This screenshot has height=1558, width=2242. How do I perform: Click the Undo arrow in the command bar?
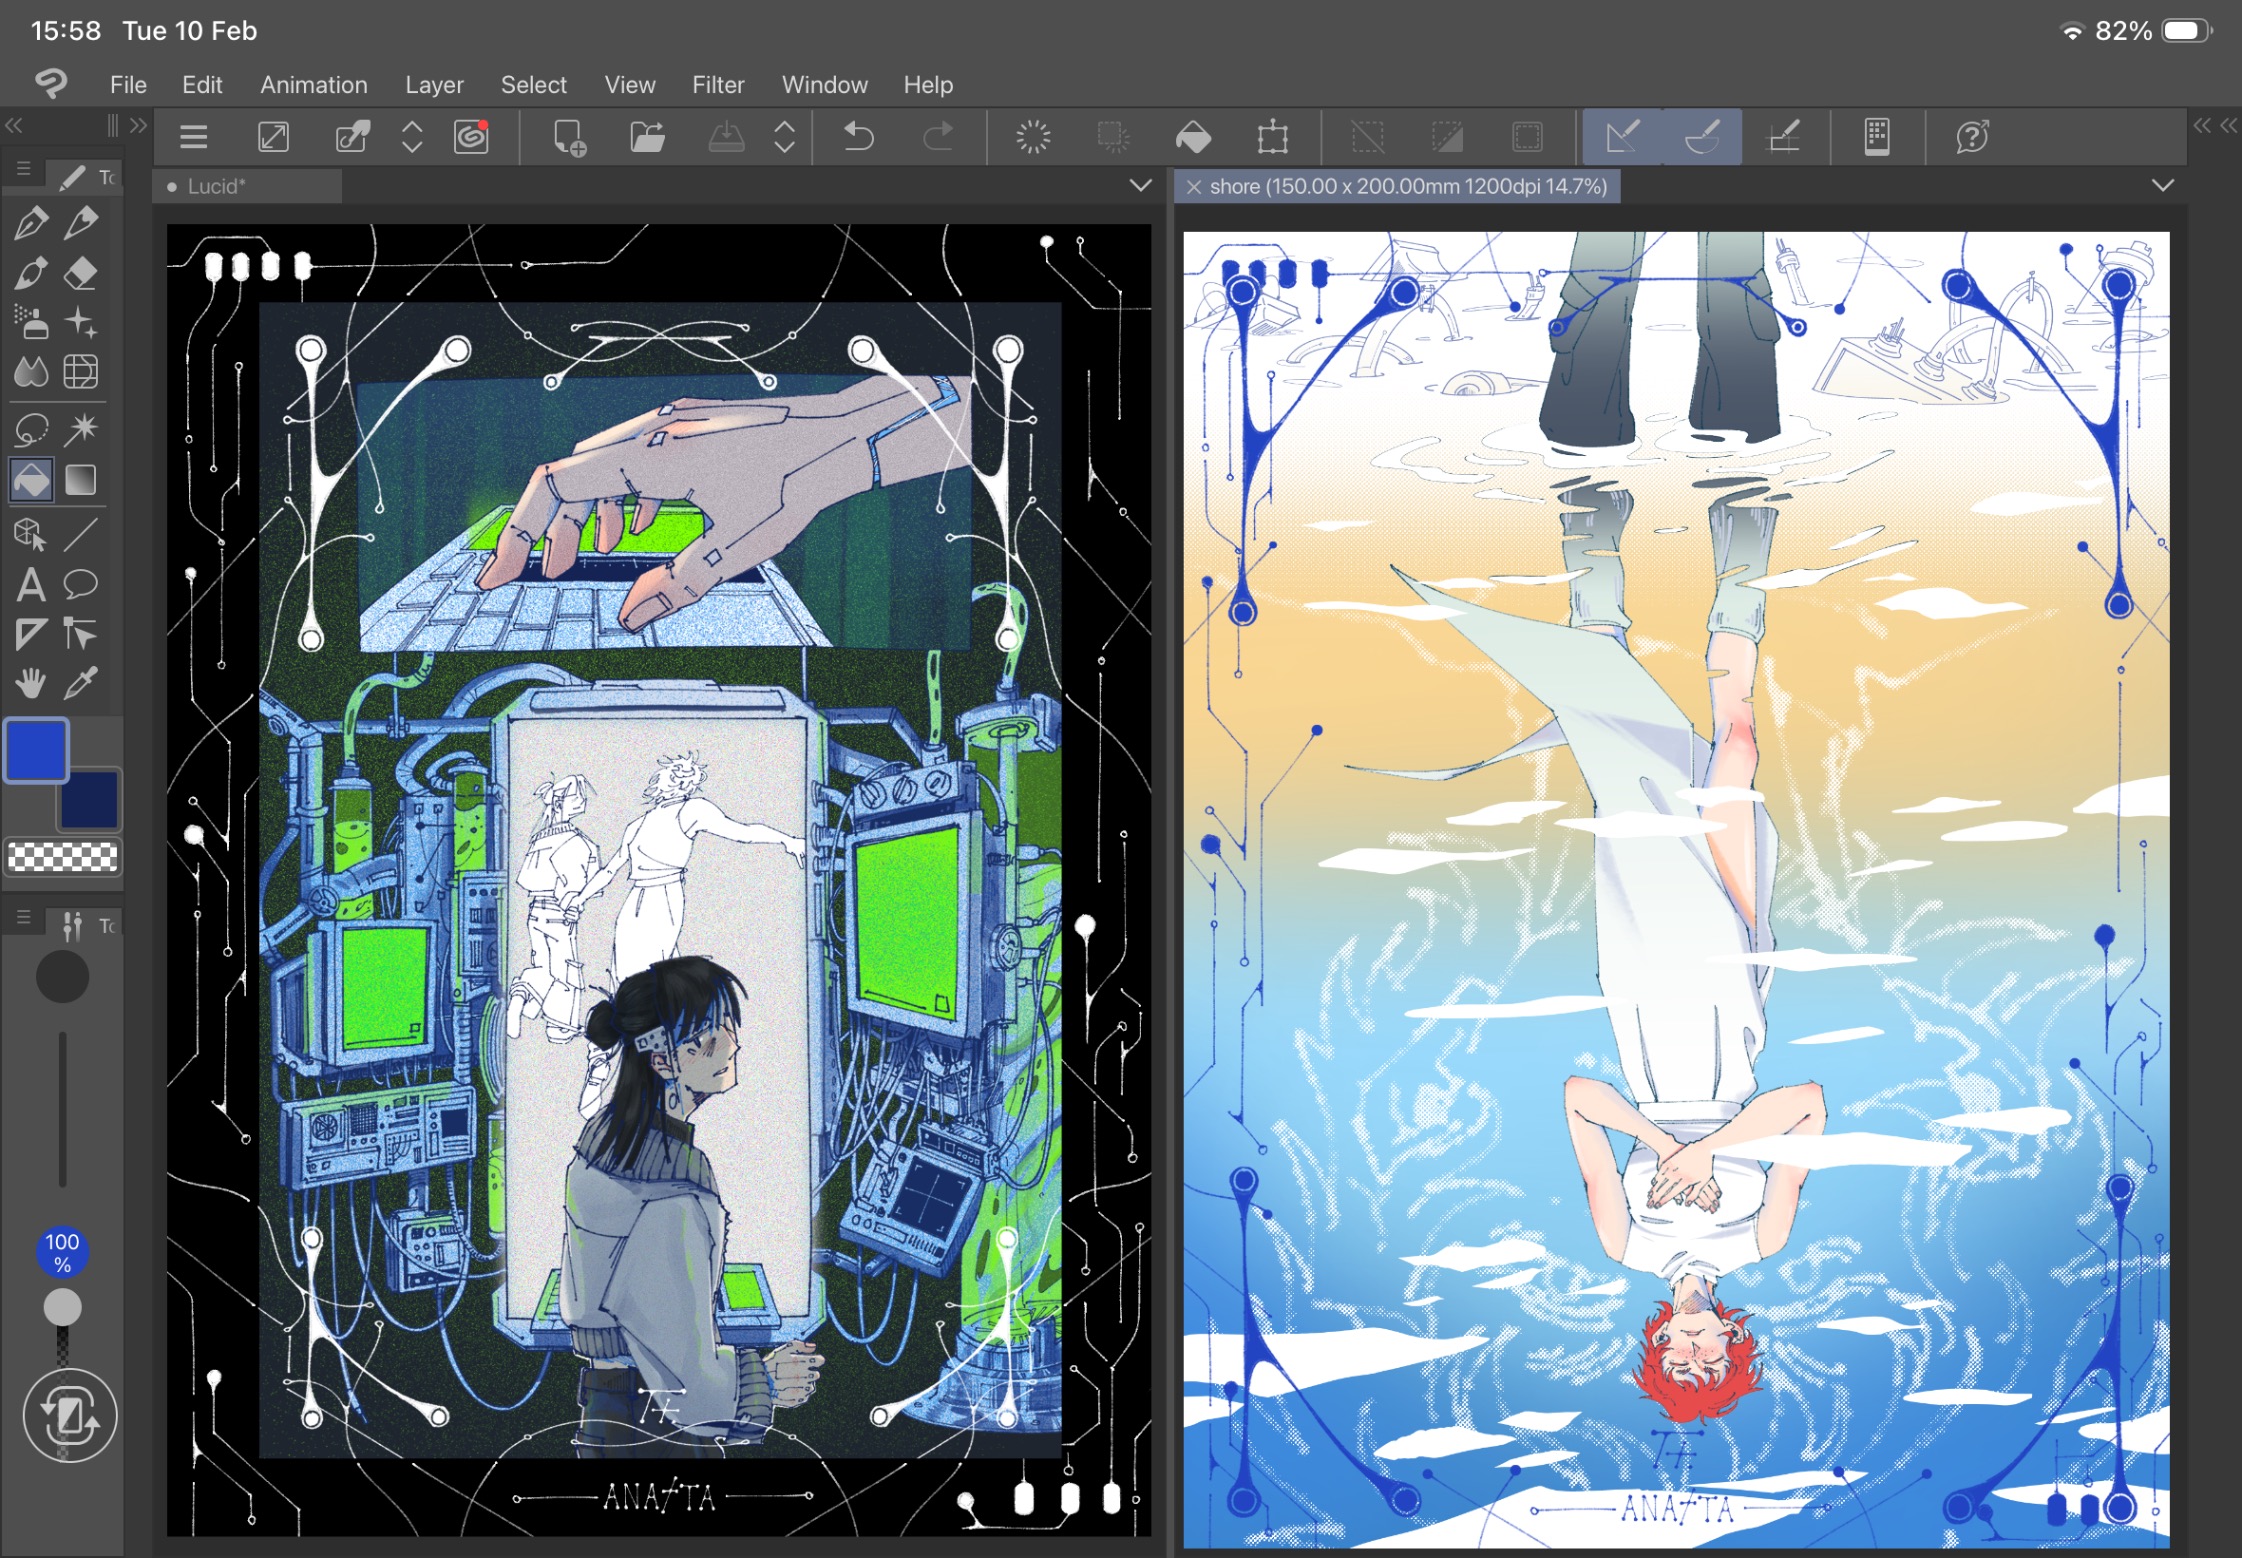click(858, 136)
